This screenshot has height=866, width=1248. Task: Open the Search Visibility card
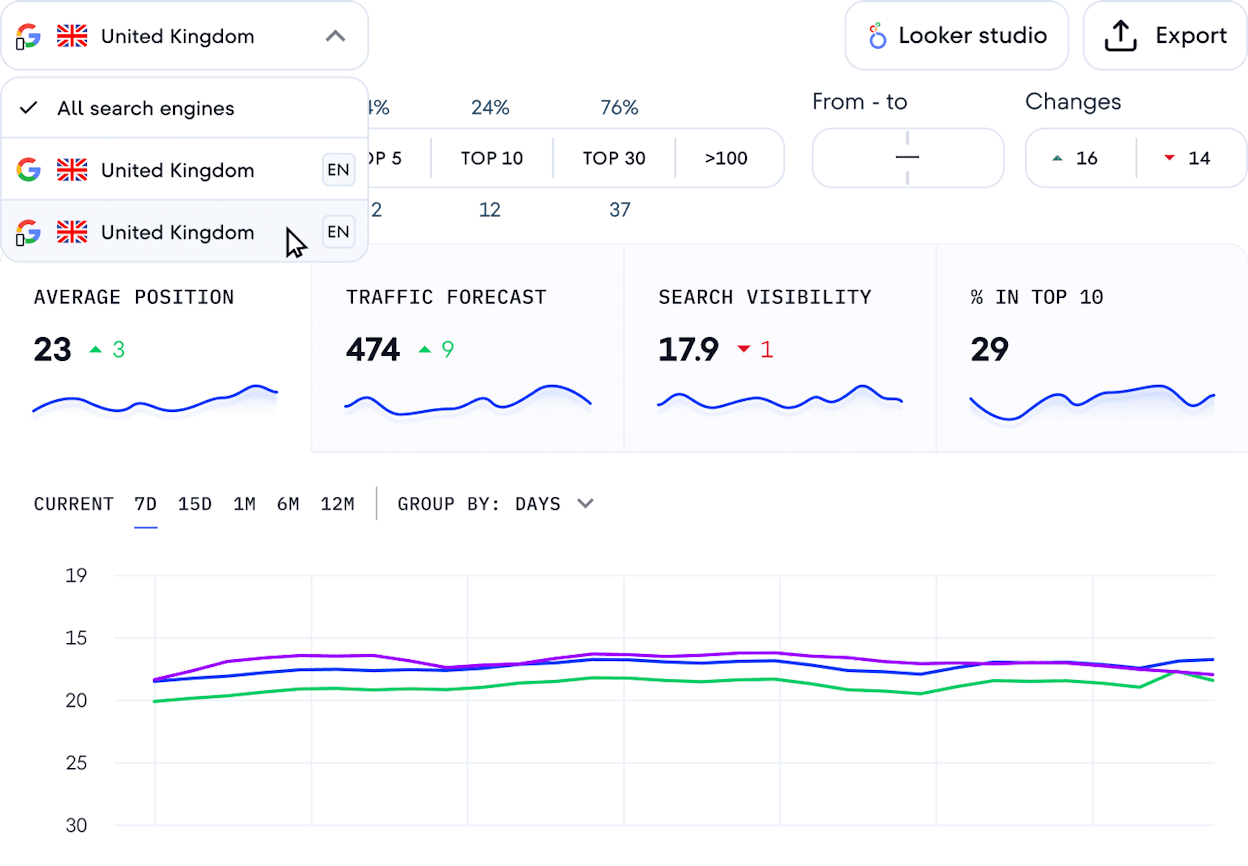[780, 348]
